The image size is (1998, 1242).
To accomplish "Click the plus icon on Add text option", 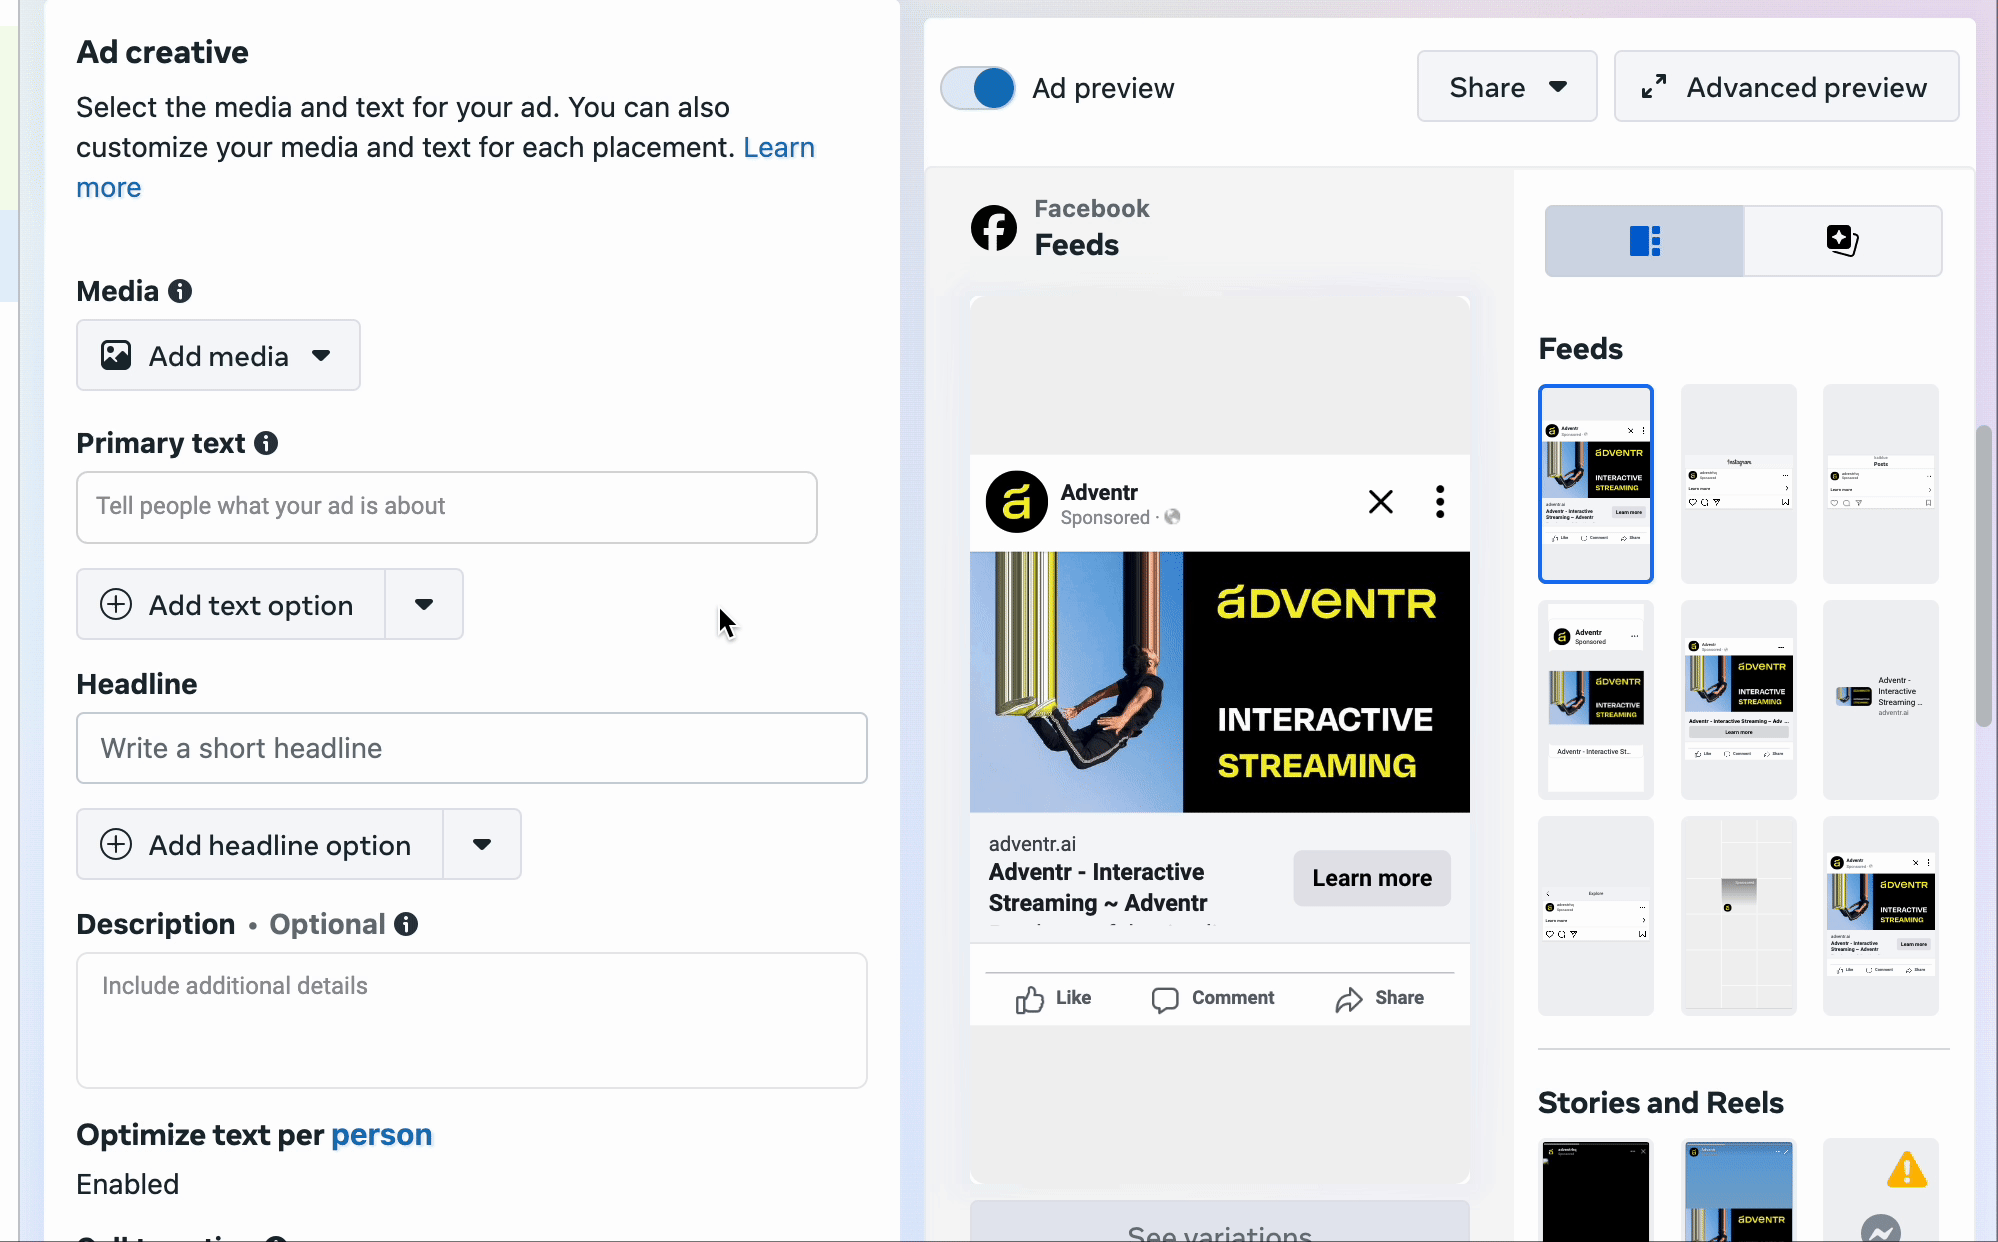I will point(116,604).
